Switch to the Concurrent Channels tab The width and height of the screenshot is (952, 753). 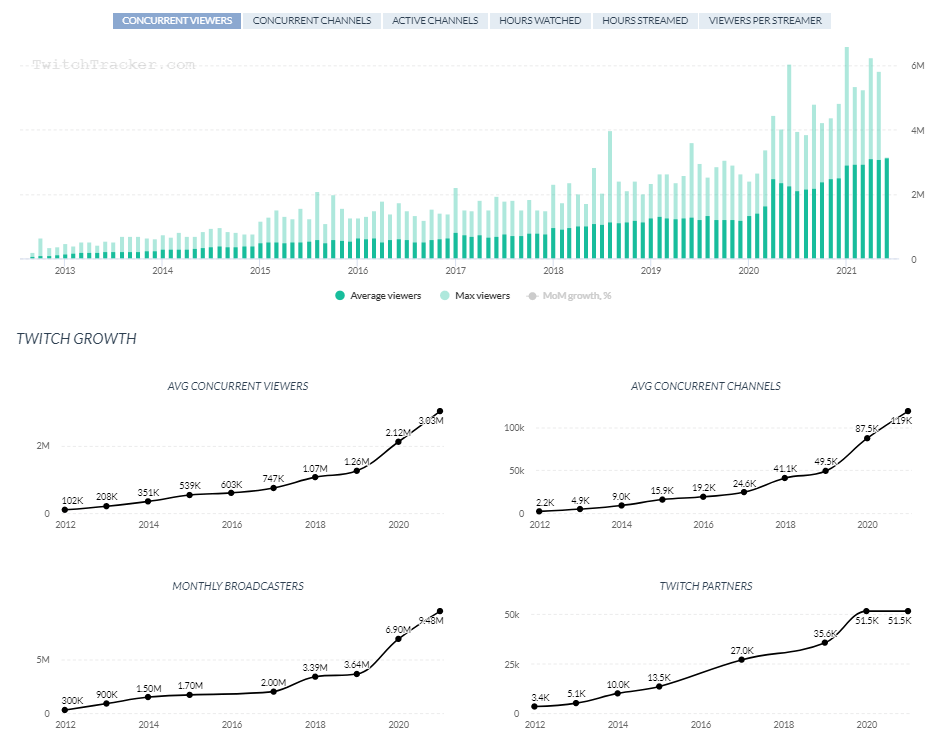pyautogui.click(x=311, y=21)
